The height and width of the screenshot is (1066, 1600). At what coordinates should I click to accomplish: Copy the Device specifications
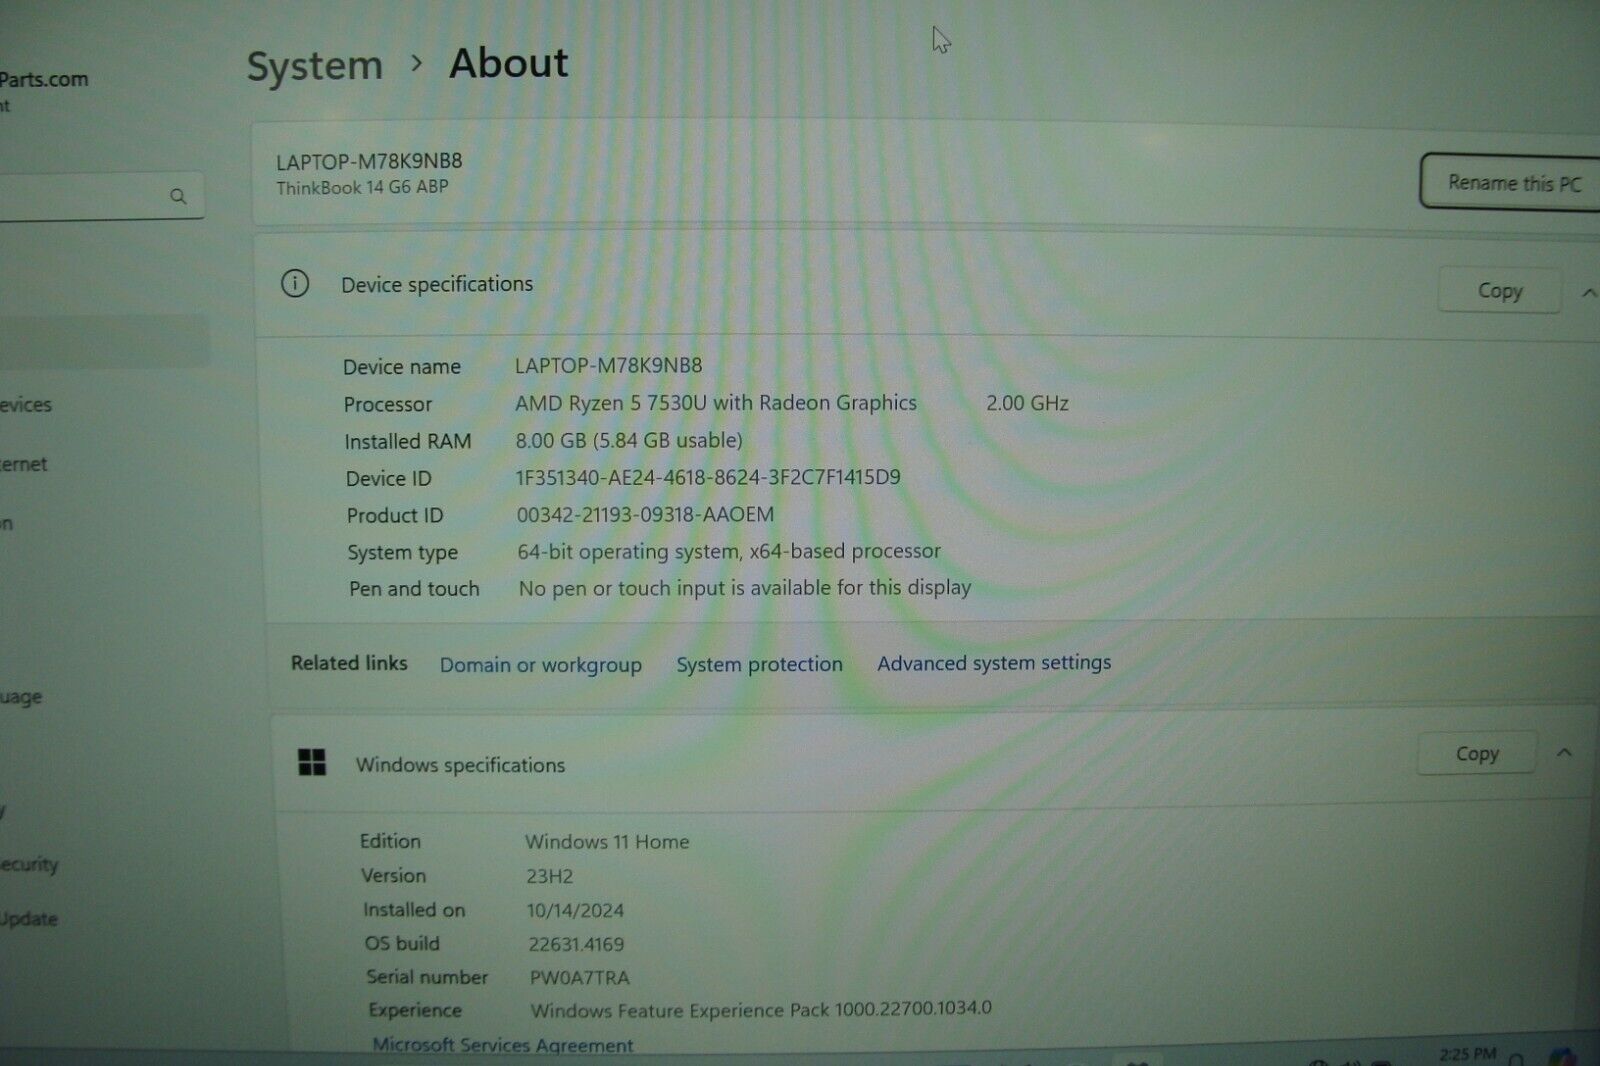click(x=1499, y=291)
